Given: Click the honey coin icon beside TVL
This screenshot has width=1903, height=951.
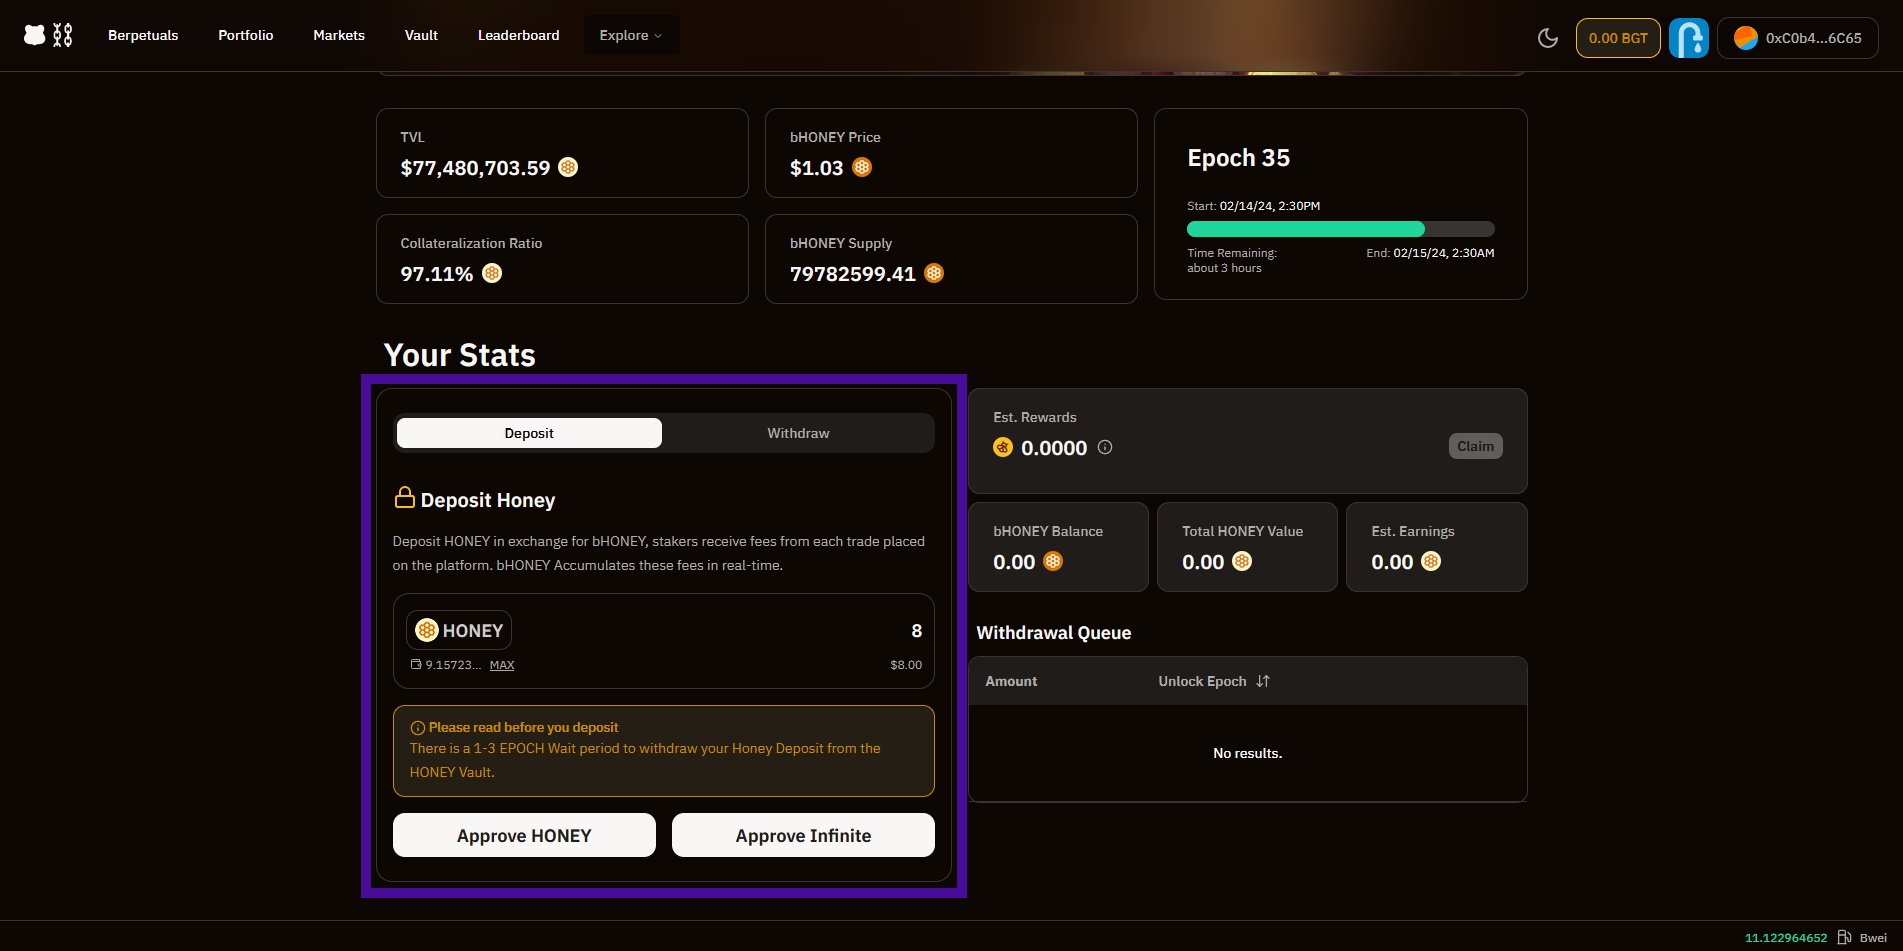Looking at the screenshot, I should [568, 168].
